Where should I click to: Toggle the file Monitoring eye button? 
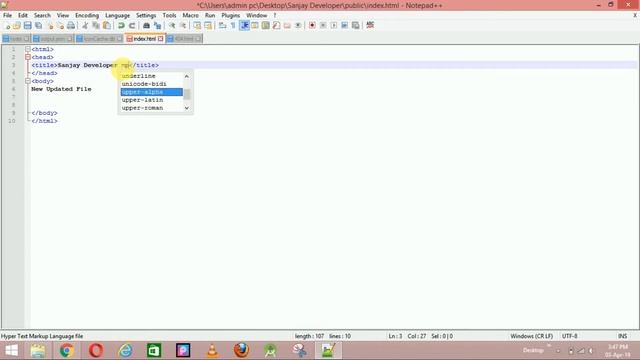pos(298,26)
